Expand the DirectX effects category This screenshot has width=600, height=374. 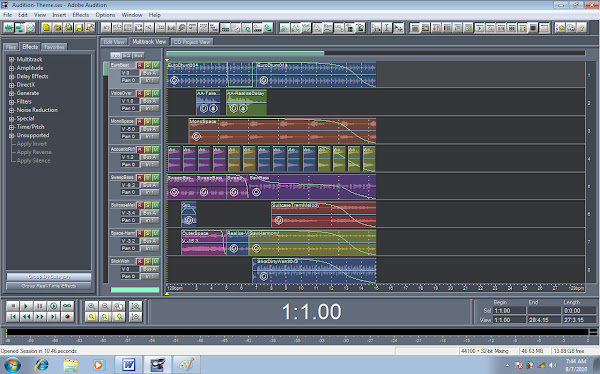pyautogui.click(x=11, y=85)
